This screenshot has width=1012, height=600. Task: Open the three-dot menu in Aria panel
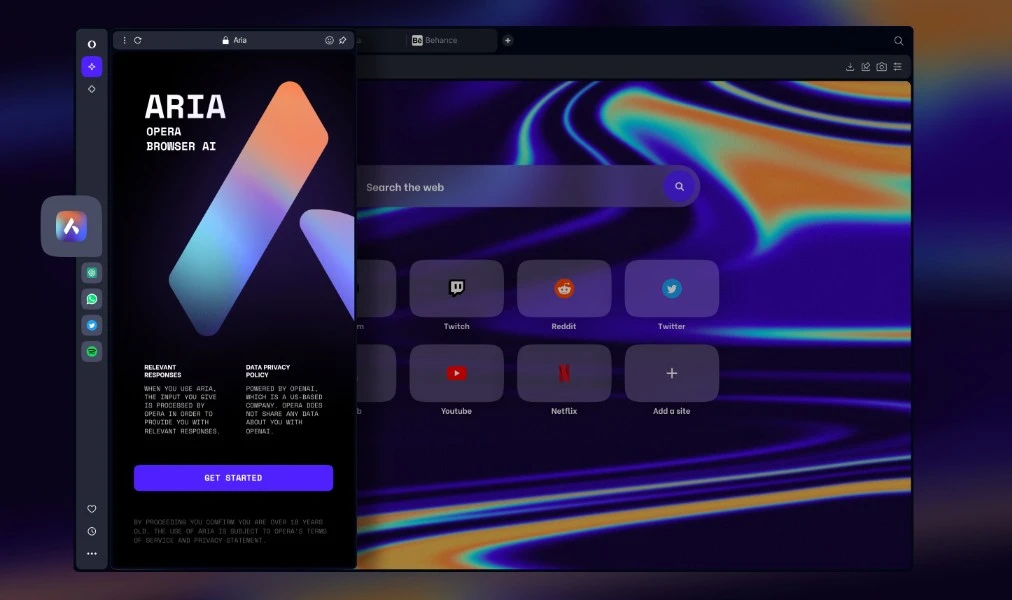tap(123, 40)
